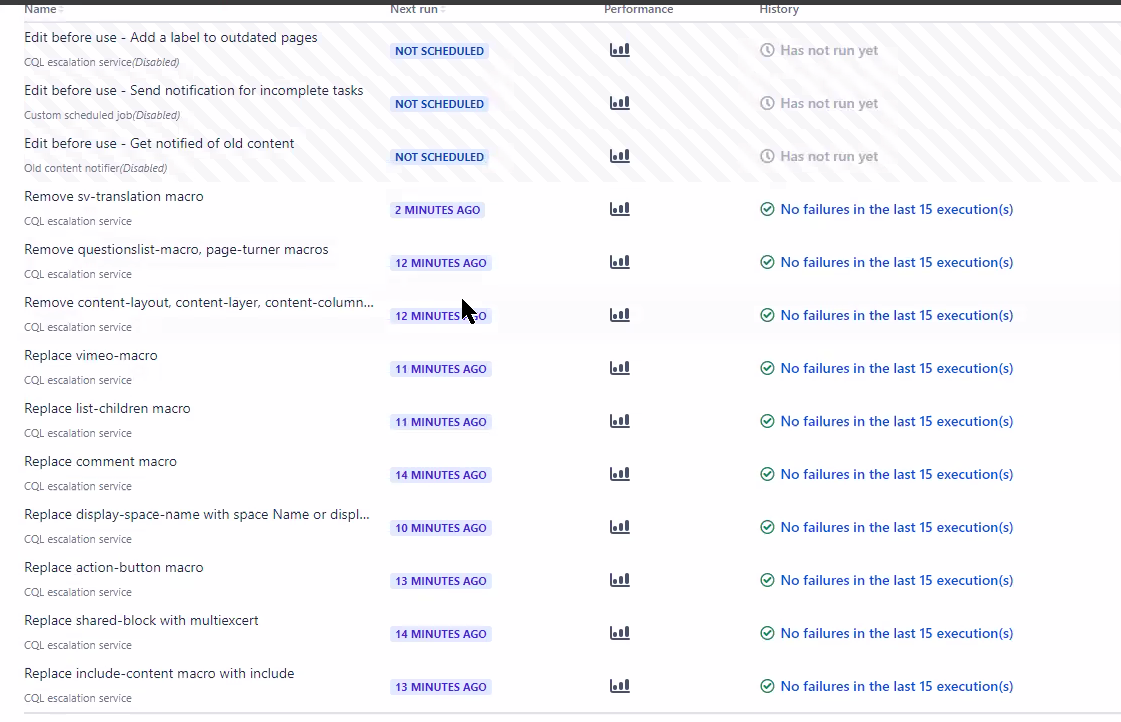
Task: Open Replace list-children macro job
Action: [x=107, y=407]
